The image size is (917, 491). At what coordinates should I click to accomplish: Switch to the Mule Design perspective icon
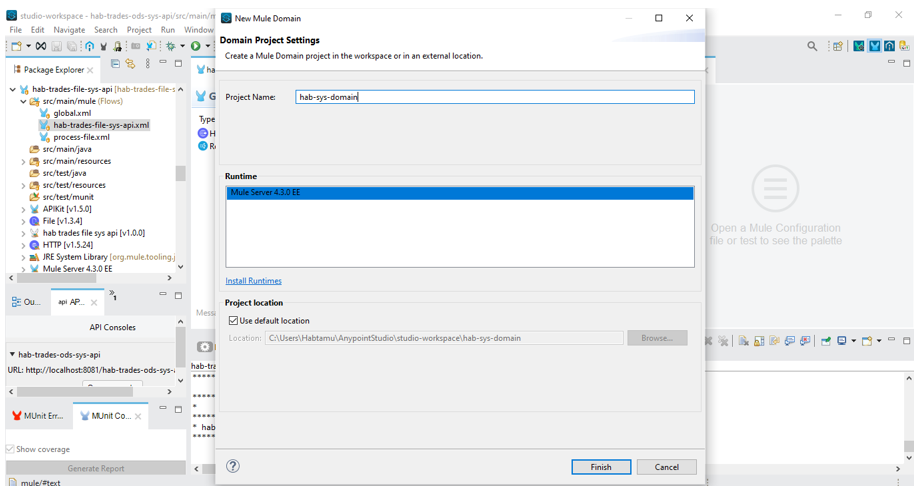pyautogui.click(x=874, y=46)
